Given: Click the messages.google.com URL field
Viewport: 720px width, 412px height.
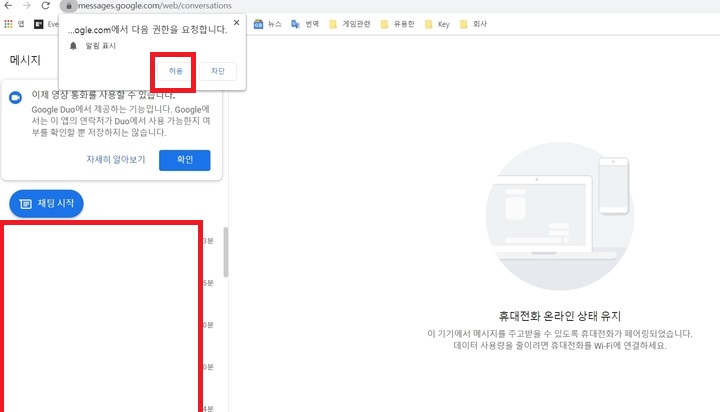Looking at the screenshot, I should click(x=155, y=6).
